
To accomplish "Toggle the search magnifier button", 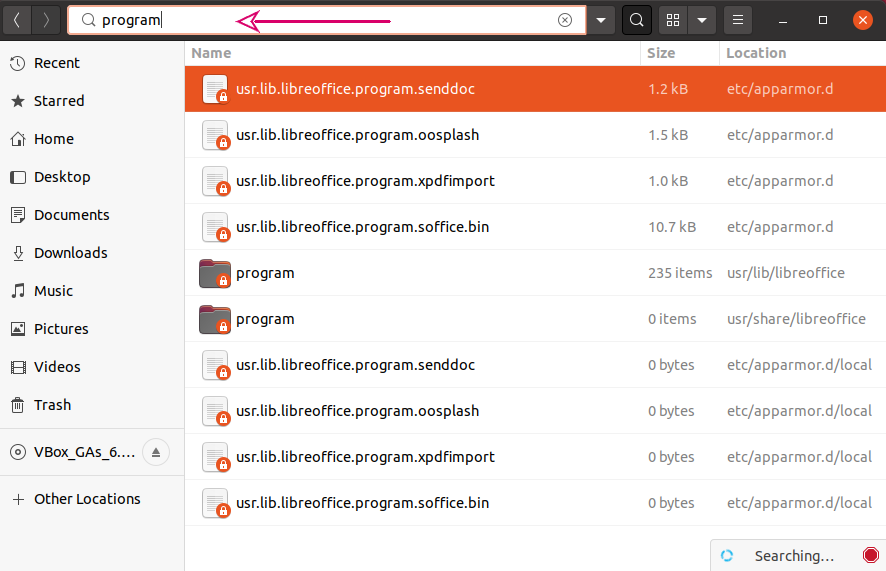I will click(x=637, y=20).
